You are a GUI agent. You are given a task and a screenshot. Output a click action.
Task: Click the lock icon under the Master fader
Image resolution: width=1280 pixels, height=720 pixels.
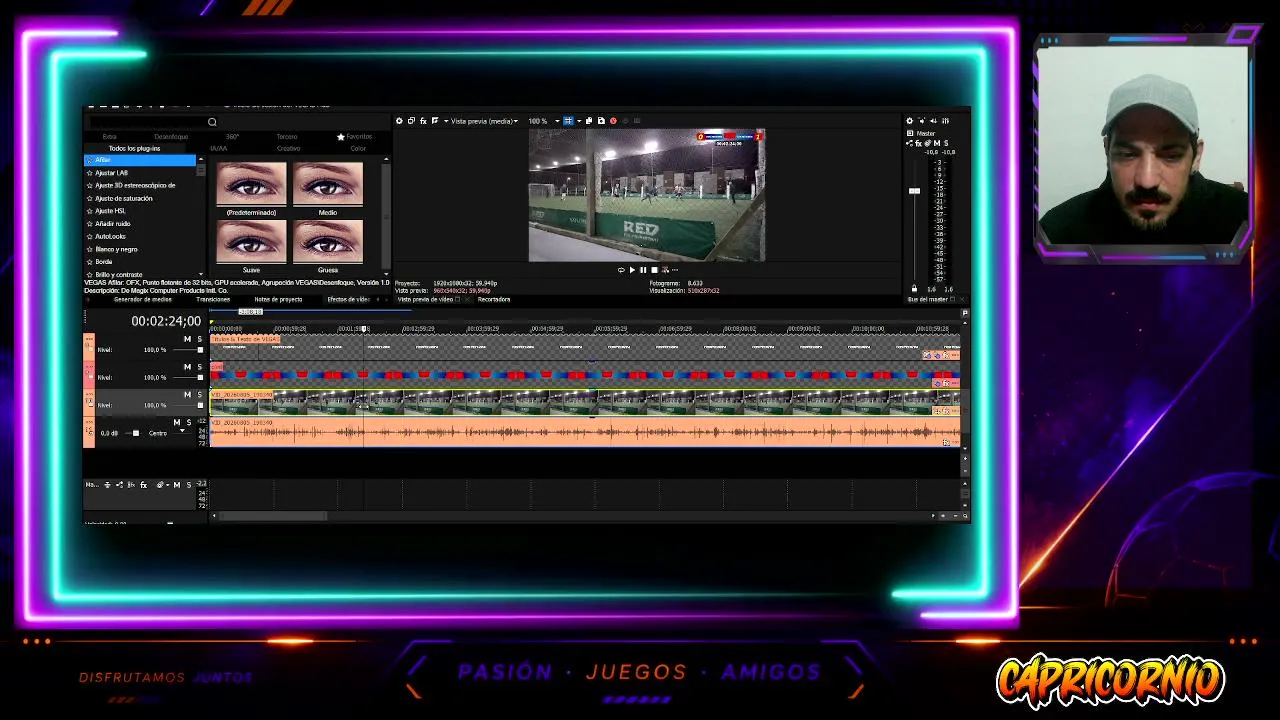913,289
